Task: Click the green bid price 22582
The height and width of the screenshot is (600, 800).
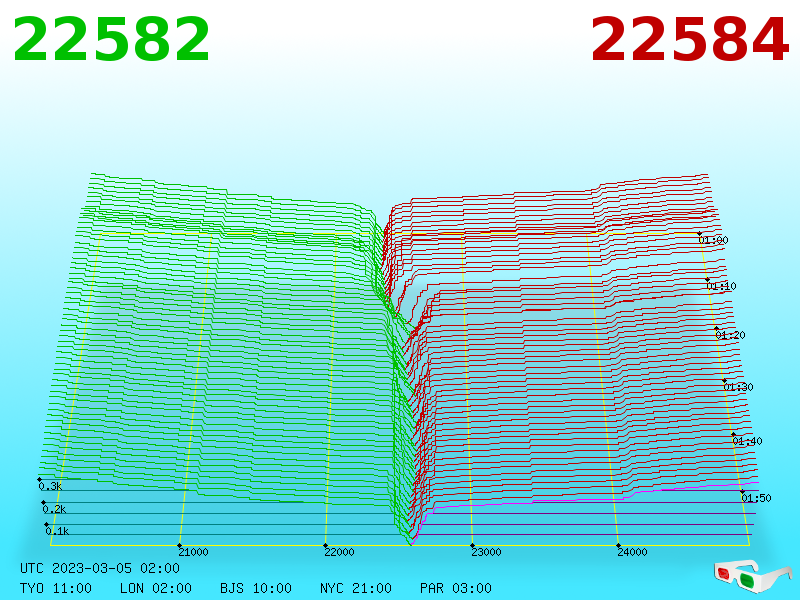Action: (111, 40)
